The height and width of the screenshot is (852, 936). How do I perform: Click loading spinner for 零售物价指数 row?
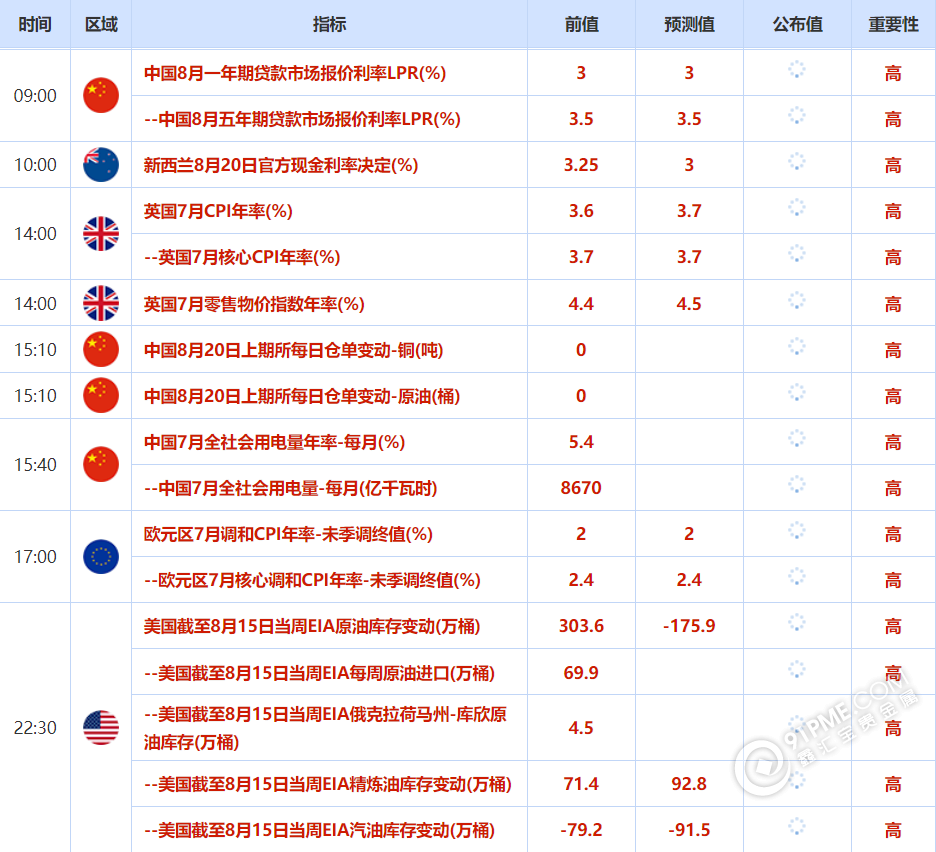click(x=797, y=300)
